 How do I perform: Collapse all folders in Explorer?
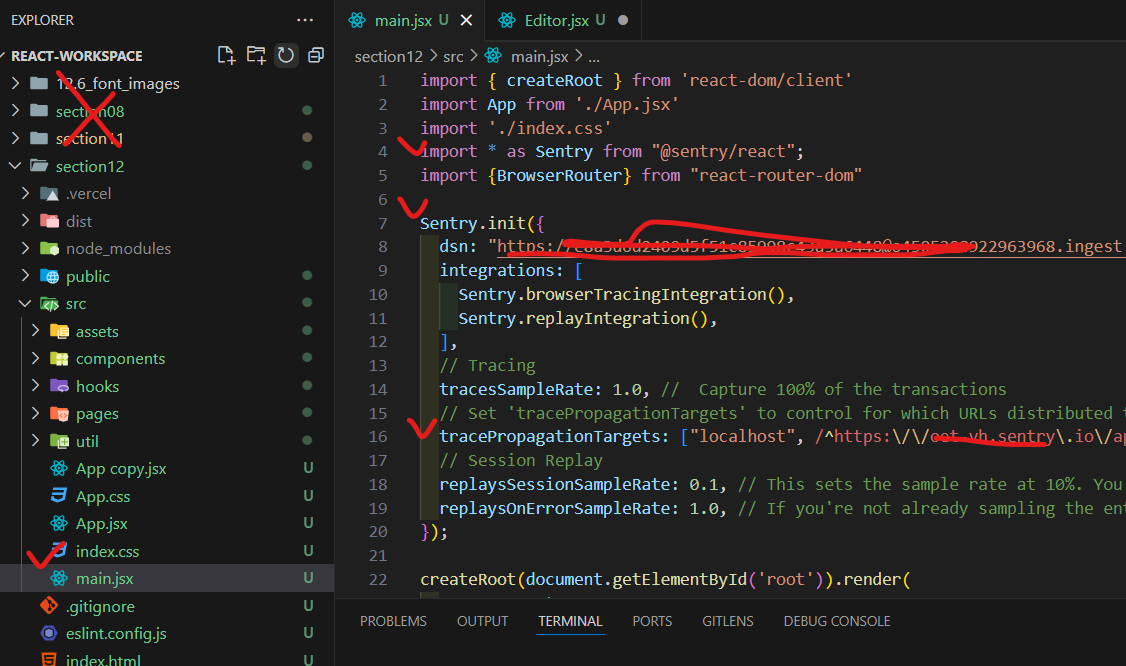316,55
